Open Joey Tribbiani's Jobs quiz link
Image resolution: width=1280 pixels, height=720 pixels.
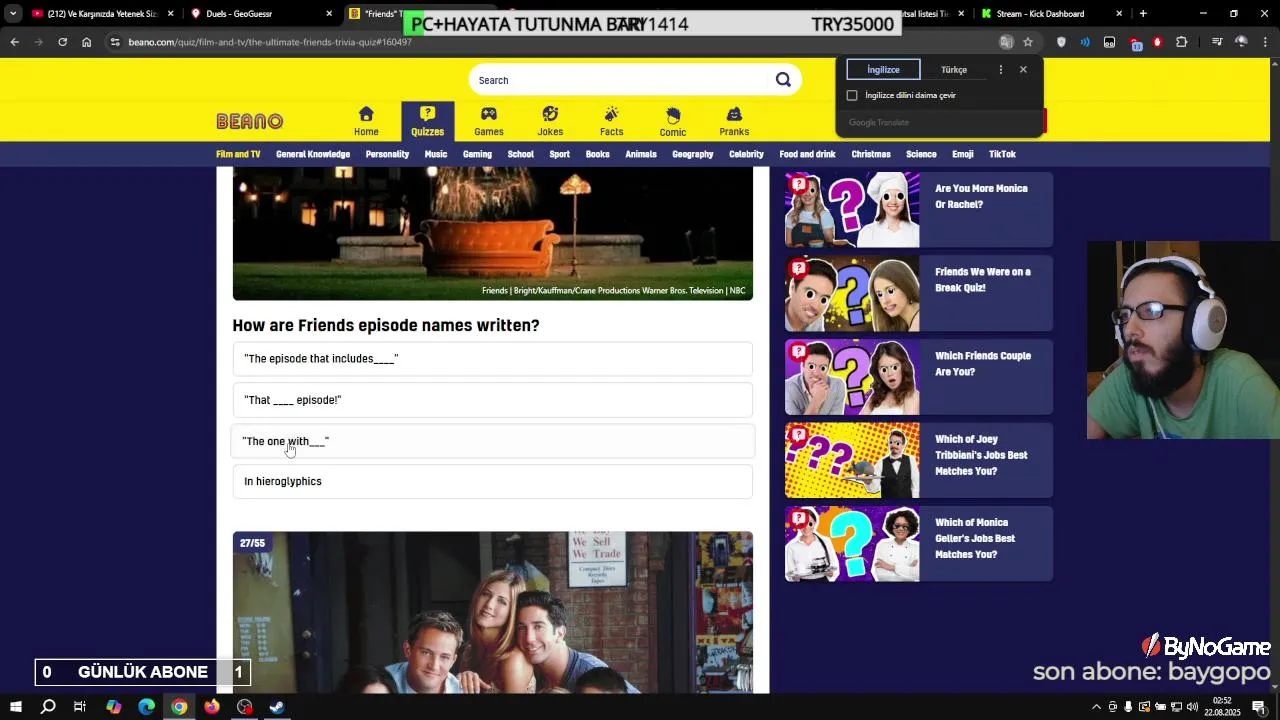919,460
